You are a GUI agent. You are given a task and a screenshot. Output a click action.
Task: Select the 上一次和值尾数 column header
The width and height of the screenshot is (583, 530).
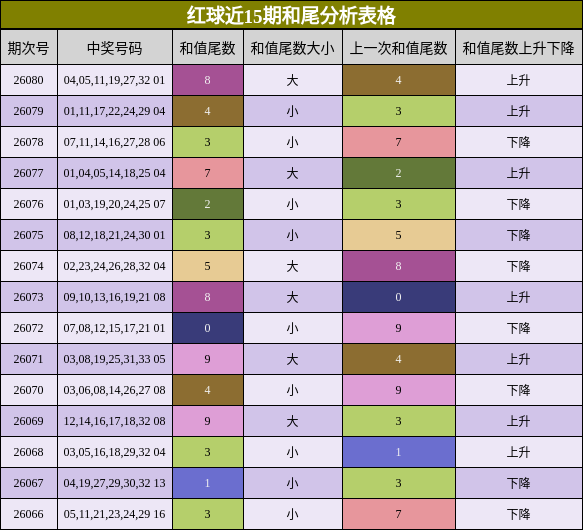click(x=399, y=47)
